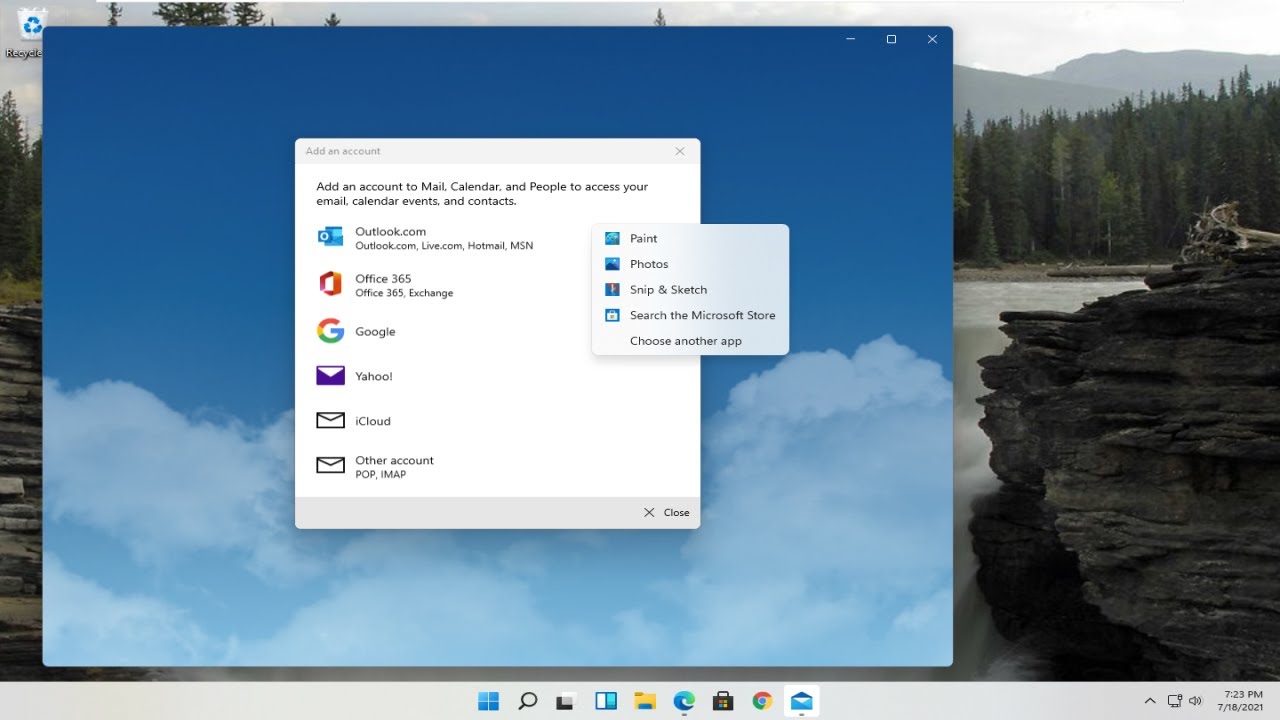Click the Close button in the dialog footer
Image resolution: width=1280 pixels, height=720 pixels.
(x=666, y=512)
